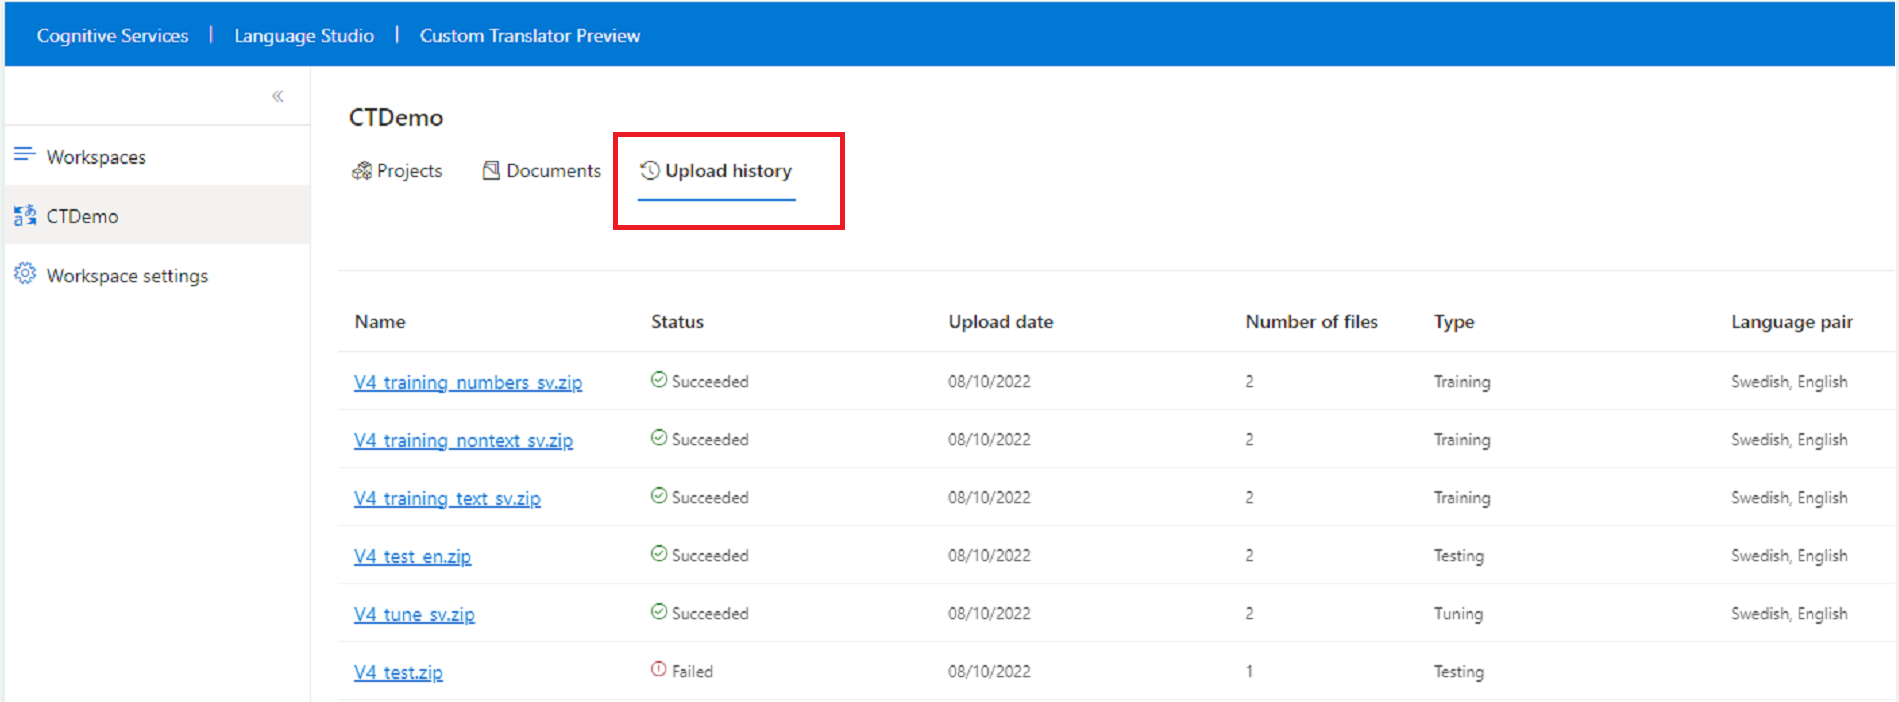
Task: Click the Workspaces hamburger icon
Action: (x=24, y=154)
